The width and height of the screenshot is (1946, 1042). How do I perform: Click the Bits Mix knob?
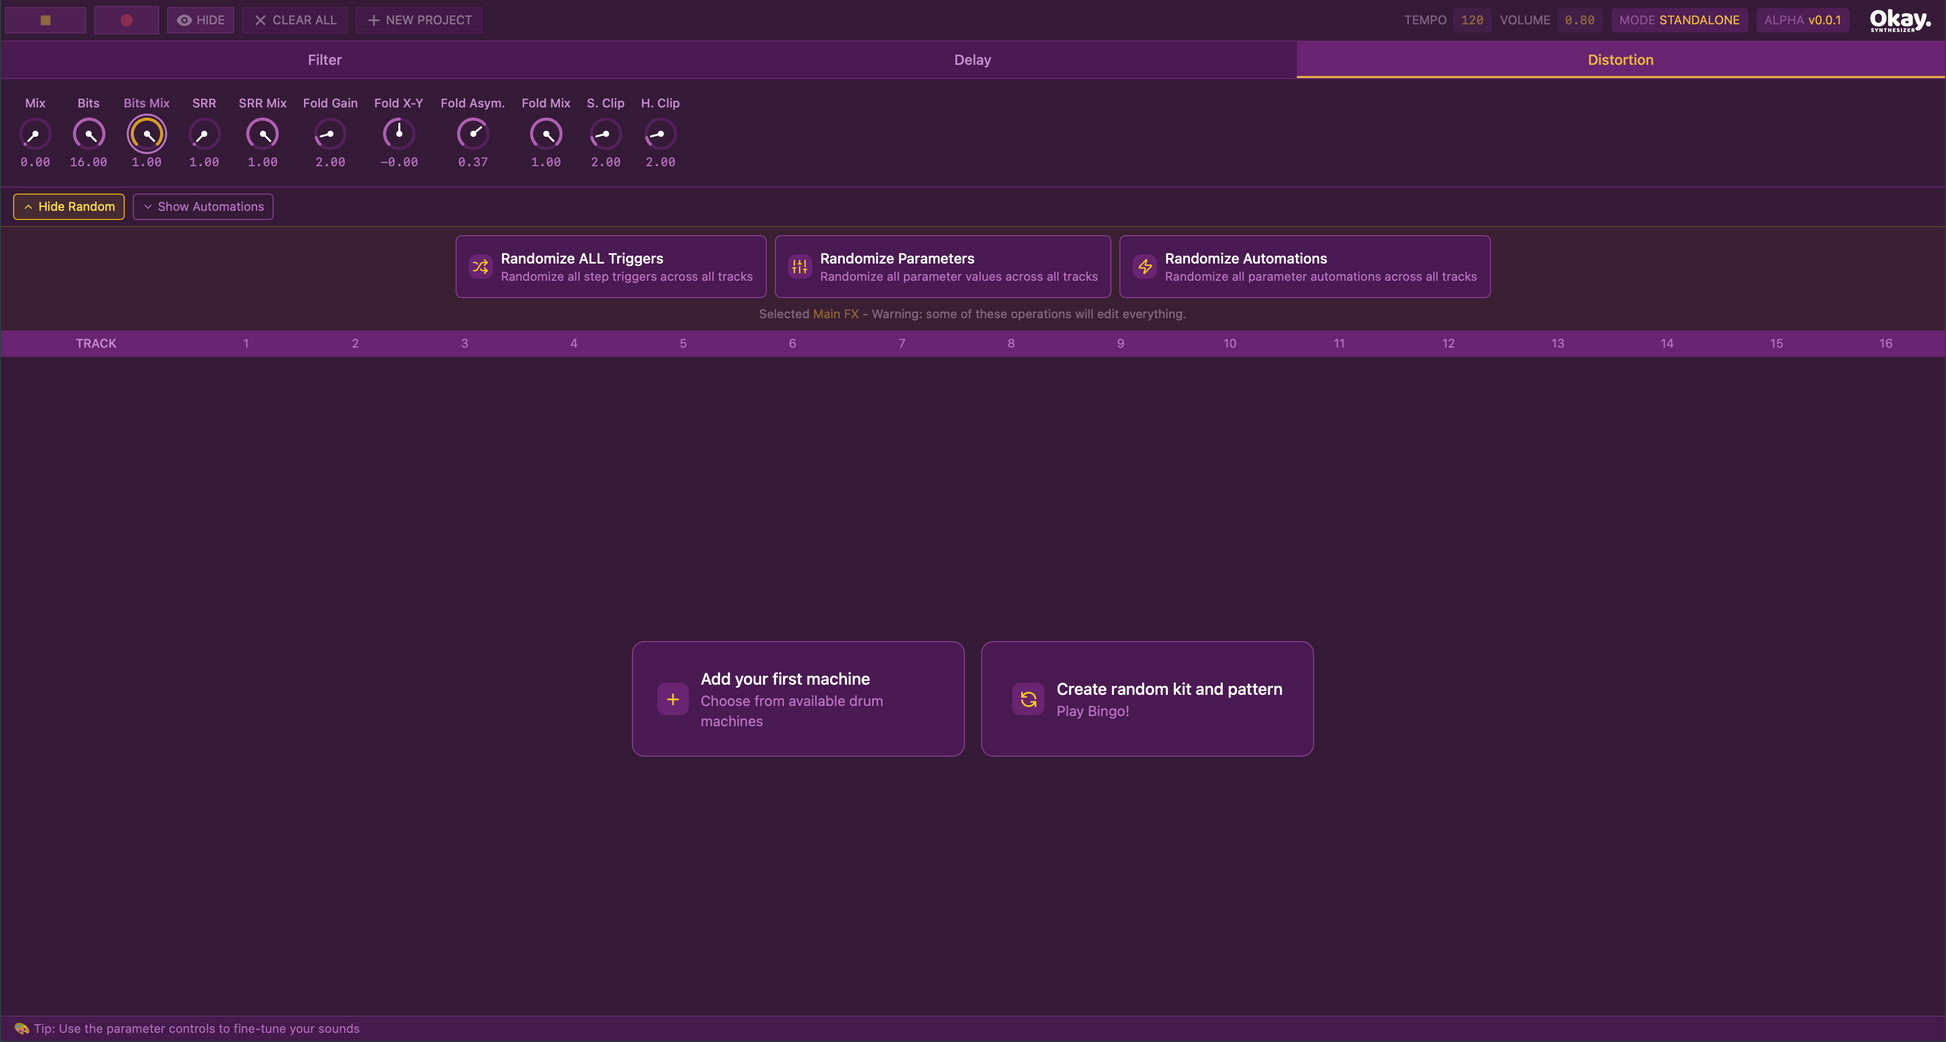coord(147,134)
